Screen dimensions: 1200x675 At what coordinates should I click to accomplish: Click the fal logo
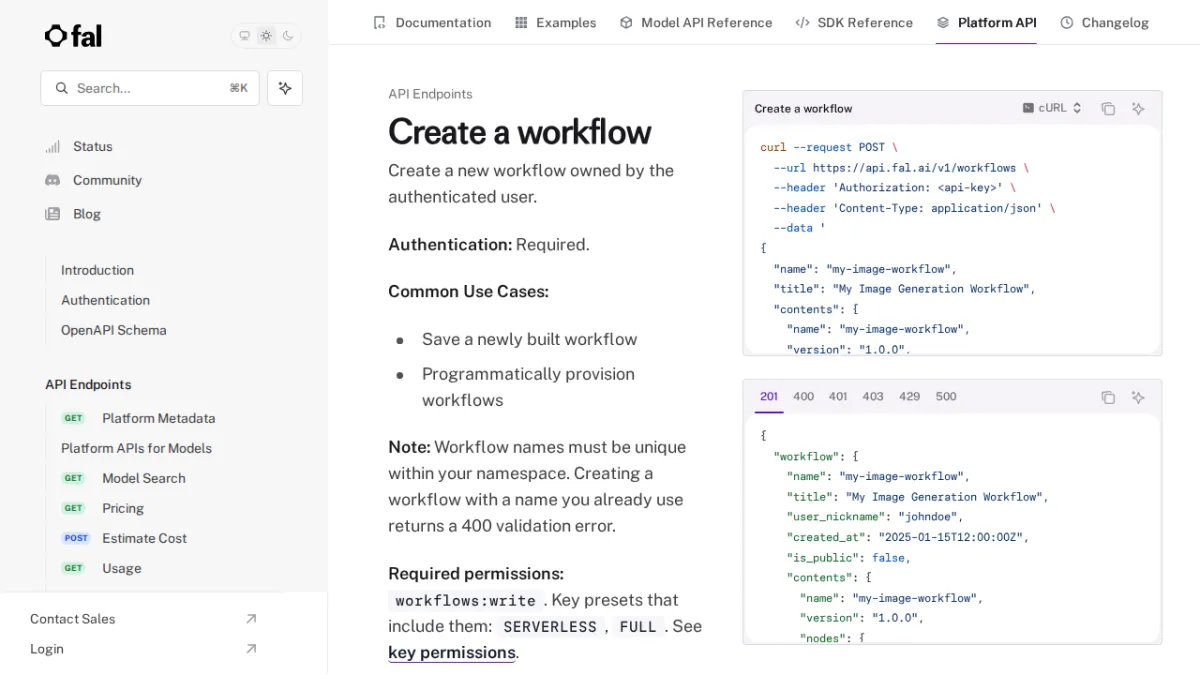73,36
